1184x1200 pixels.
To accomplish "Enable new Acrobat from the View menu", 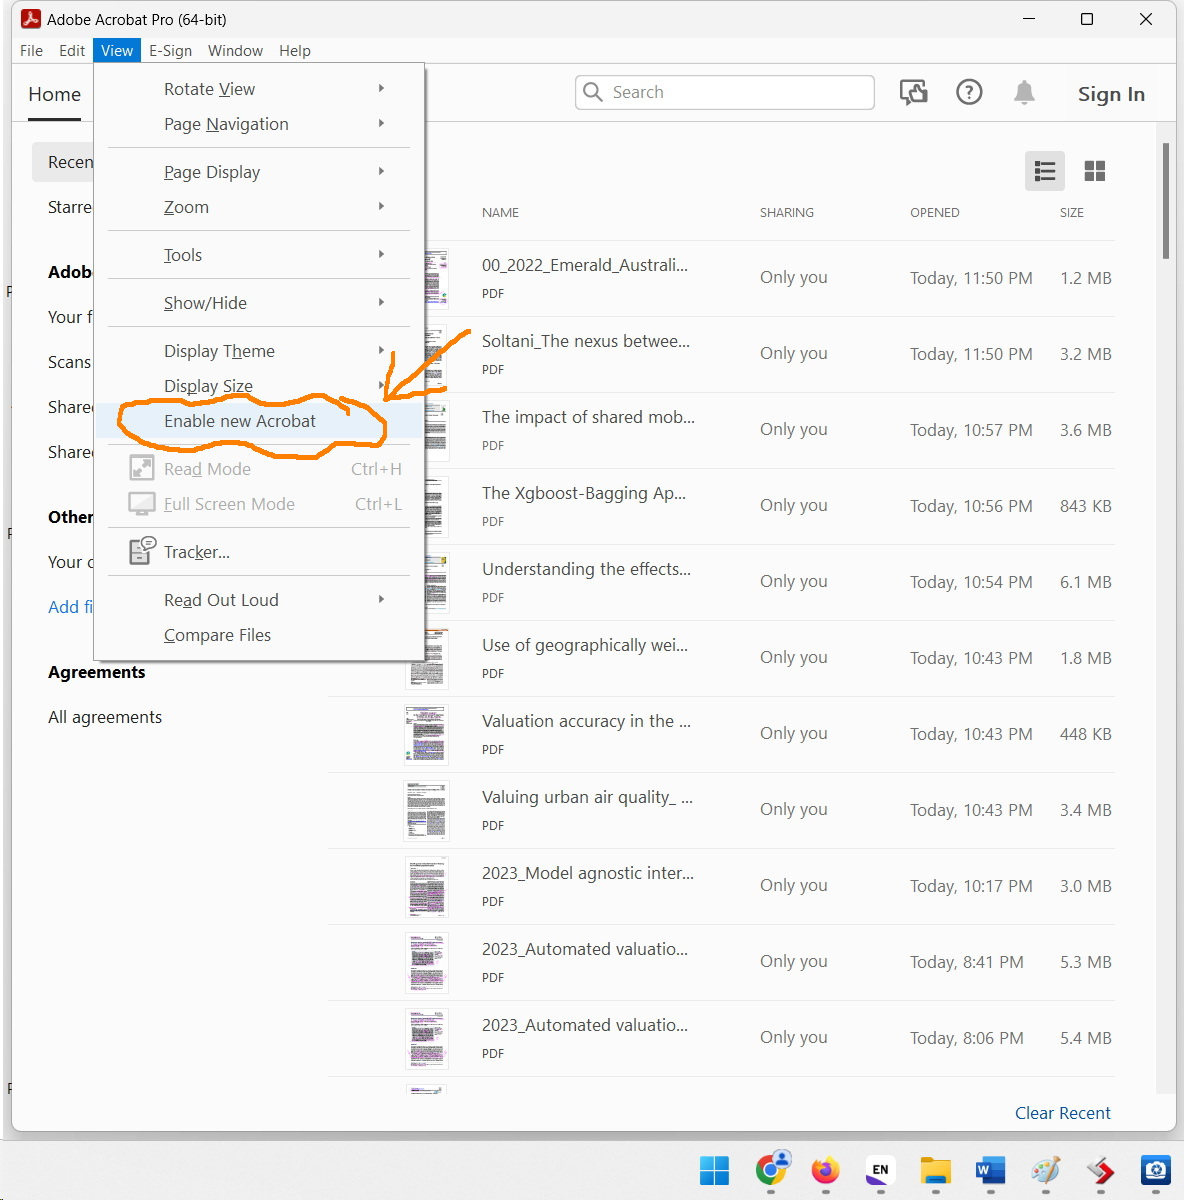I will click(239, 421).
